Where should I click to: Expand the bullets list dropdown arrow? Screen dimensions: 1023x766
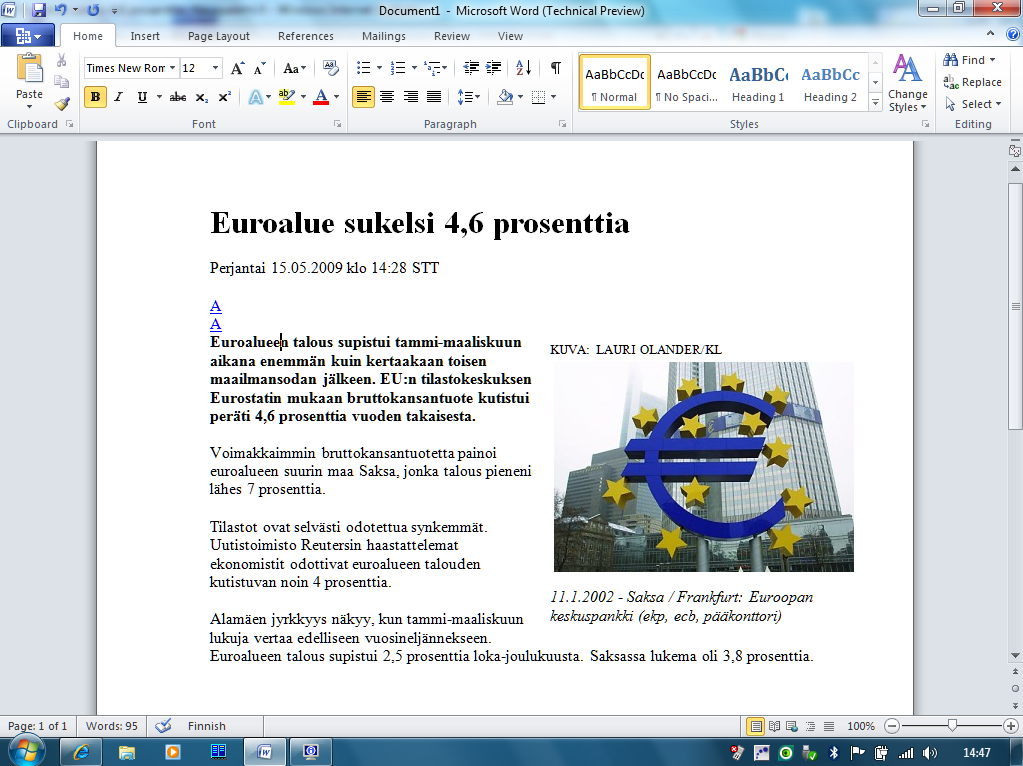380,68
